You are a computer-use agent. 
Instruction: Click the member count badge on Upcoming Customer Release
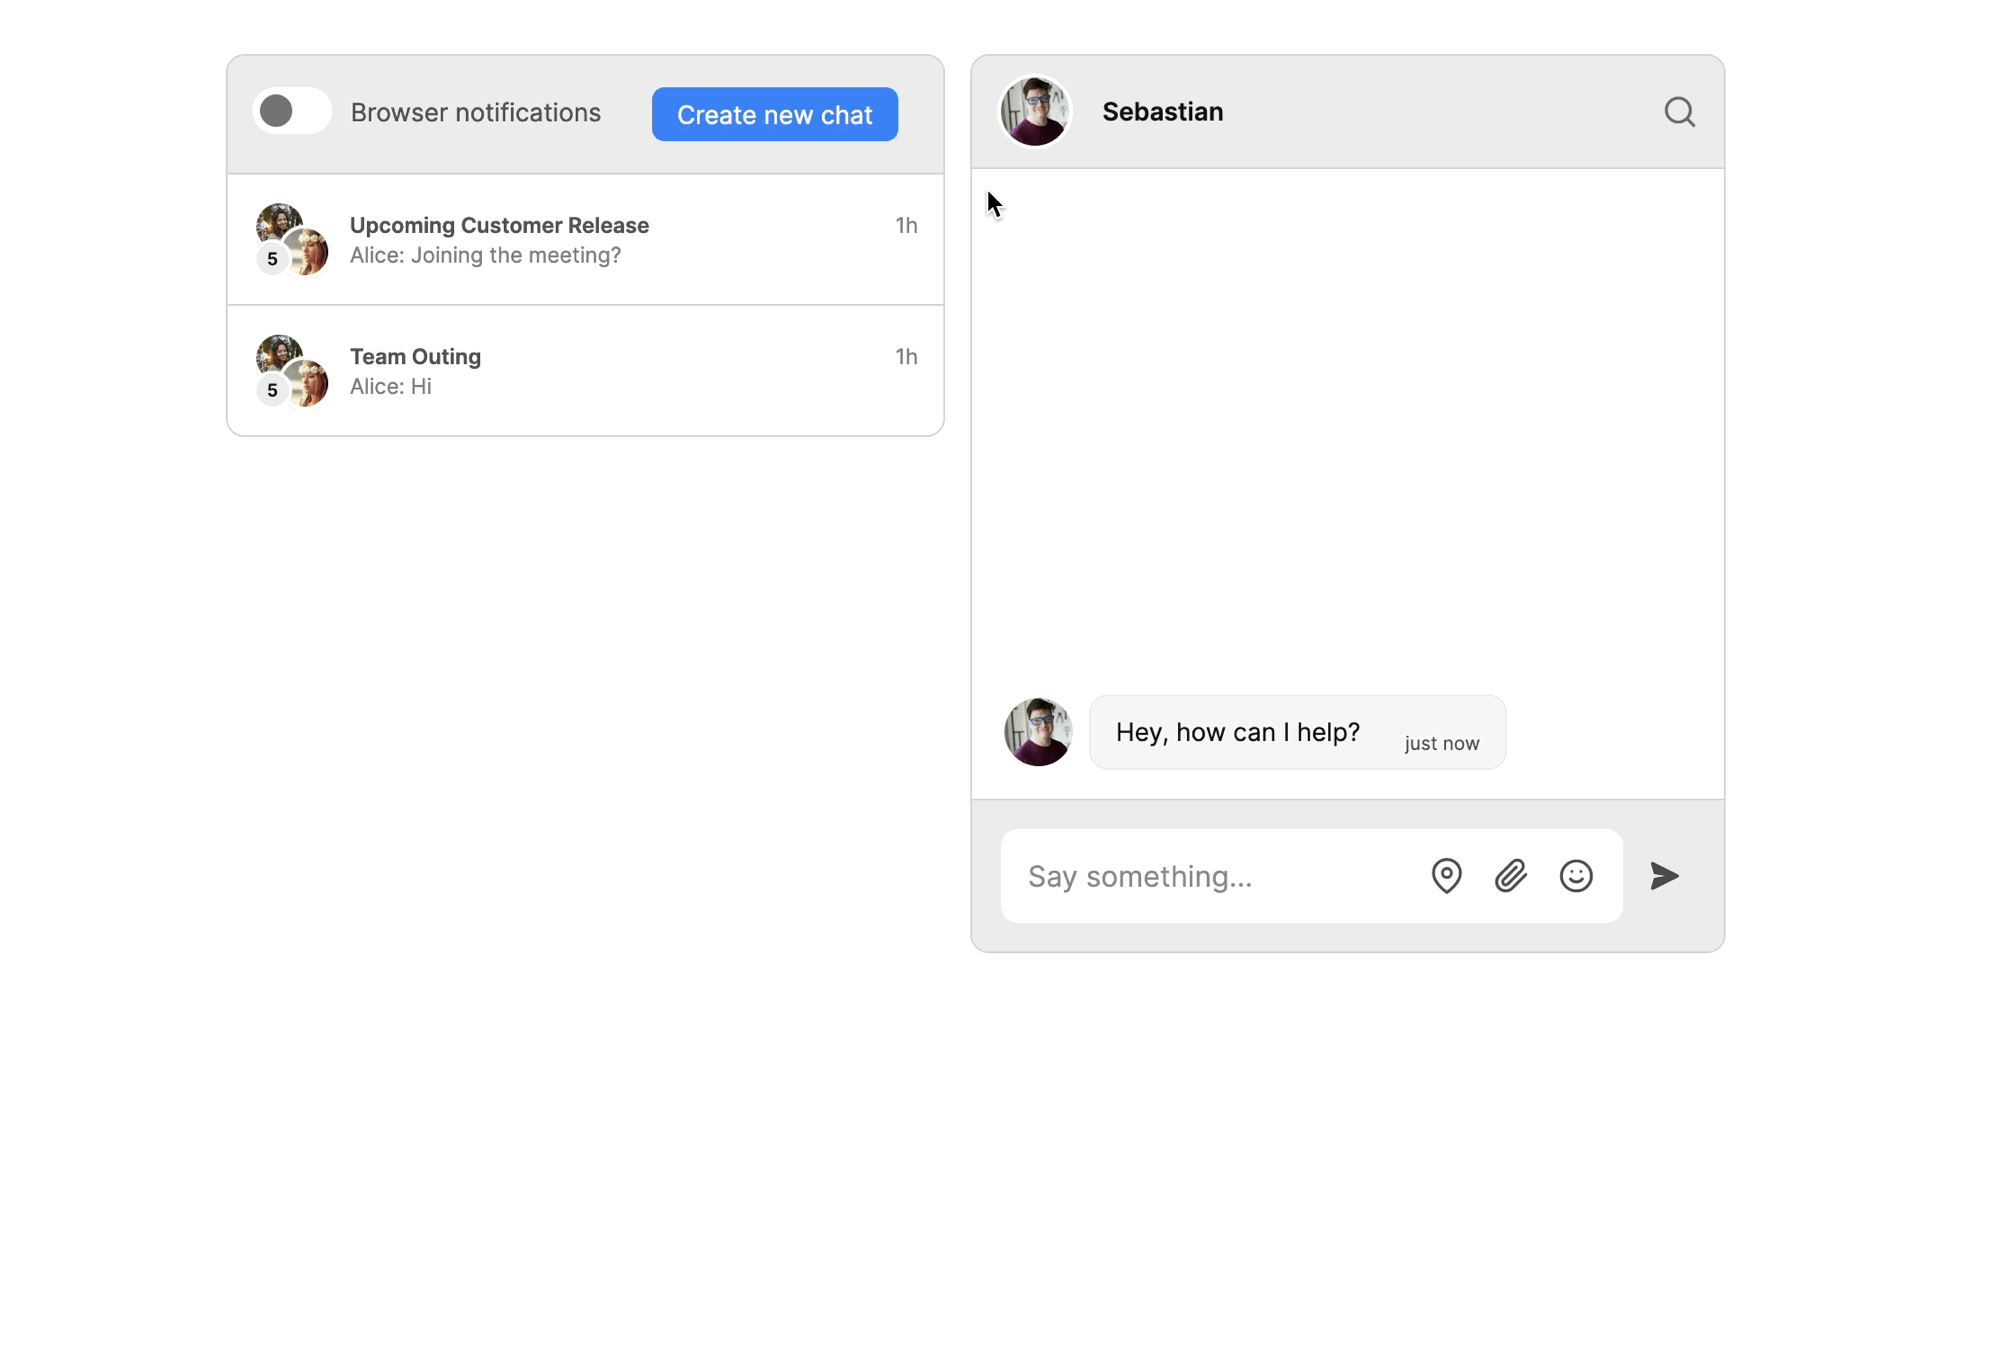(x=272, y=259)
